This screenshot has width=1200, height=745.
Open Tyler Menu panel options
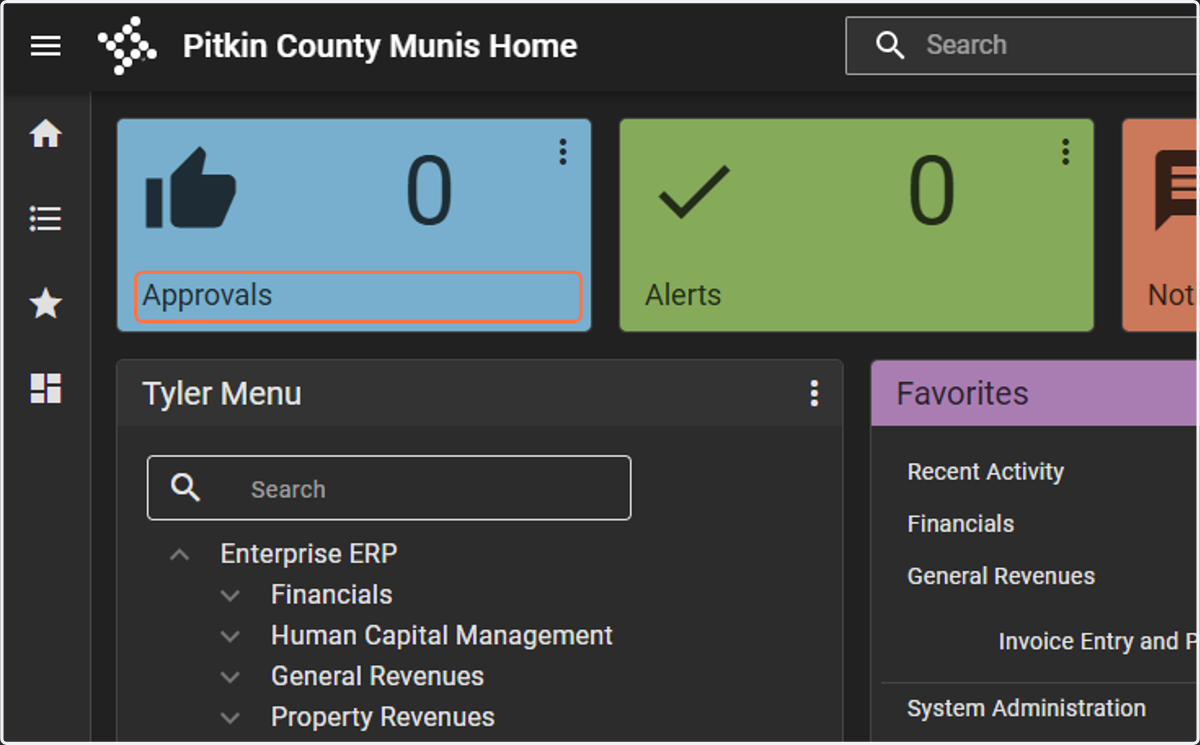pyautogui.click(x=814, y=394)
